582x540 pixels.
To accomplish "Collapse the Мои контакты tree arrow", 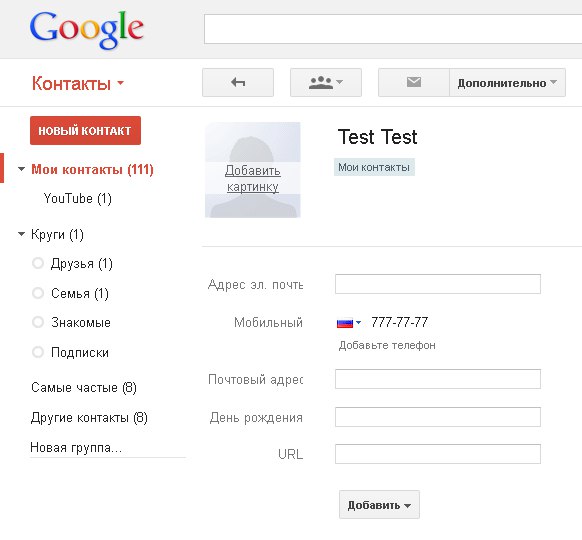I will (x=22, y=169).
